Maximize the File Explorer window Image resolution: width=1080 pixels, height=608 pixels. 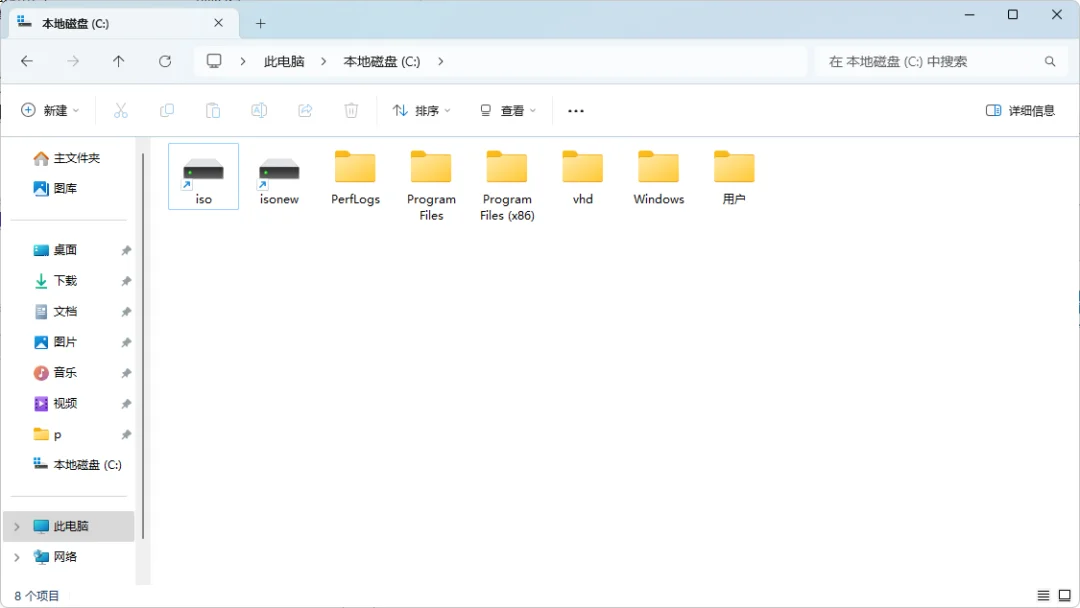[x=1012, y=14]
